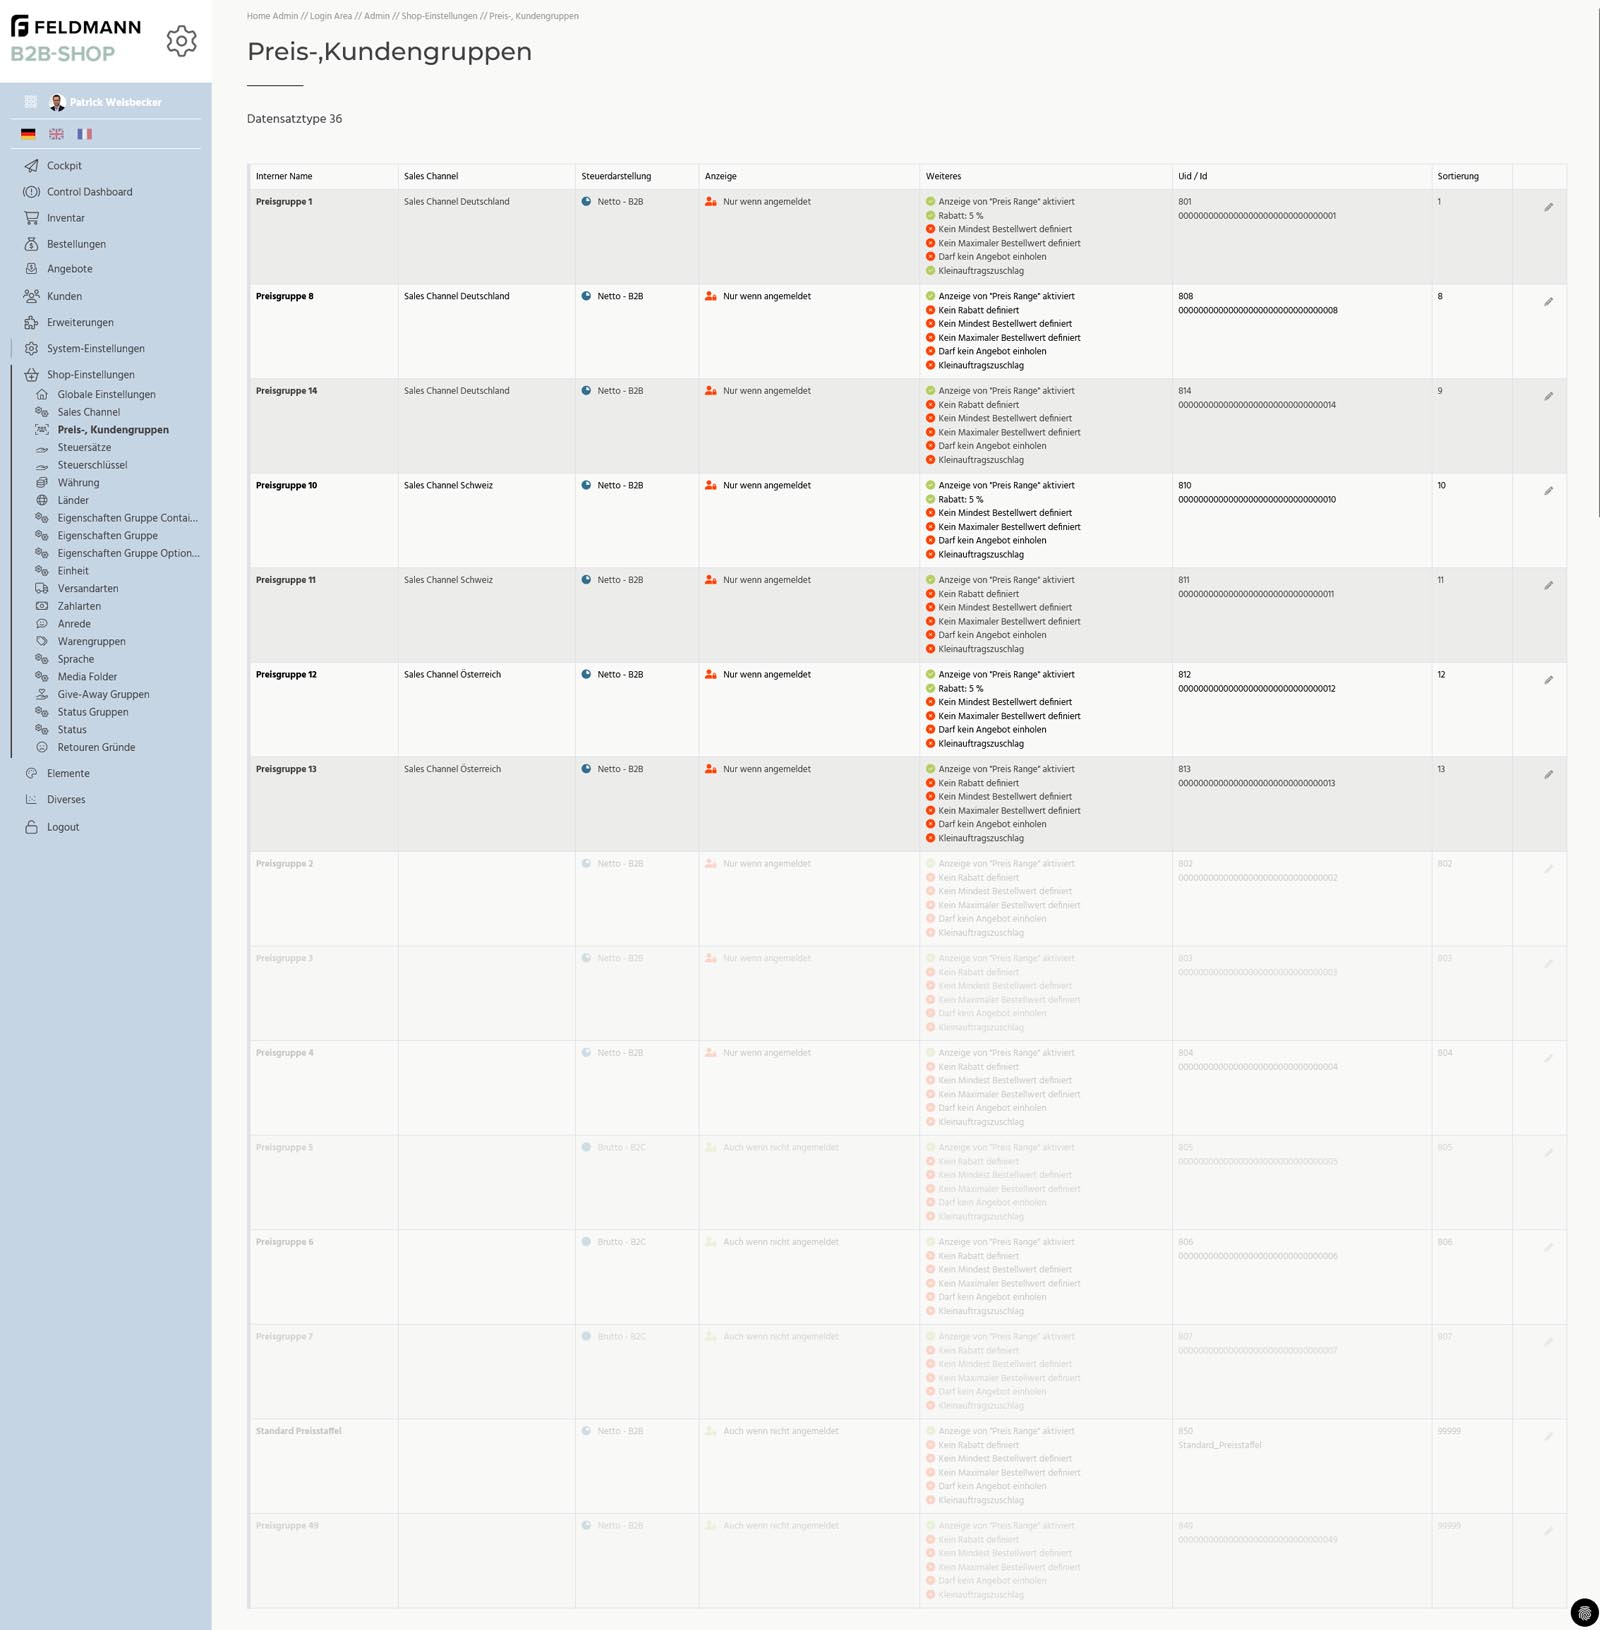Expand Diverses menu section
The height and width of the screenshot is (1630, 1600).
coord(66,800)
